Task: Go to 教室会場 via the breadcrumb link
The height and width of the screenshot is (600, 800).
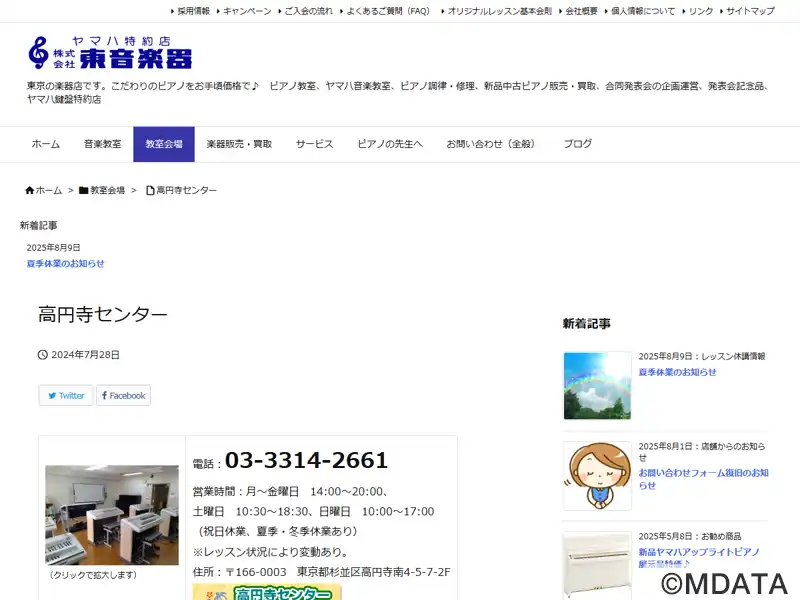Action: (108, 190)
